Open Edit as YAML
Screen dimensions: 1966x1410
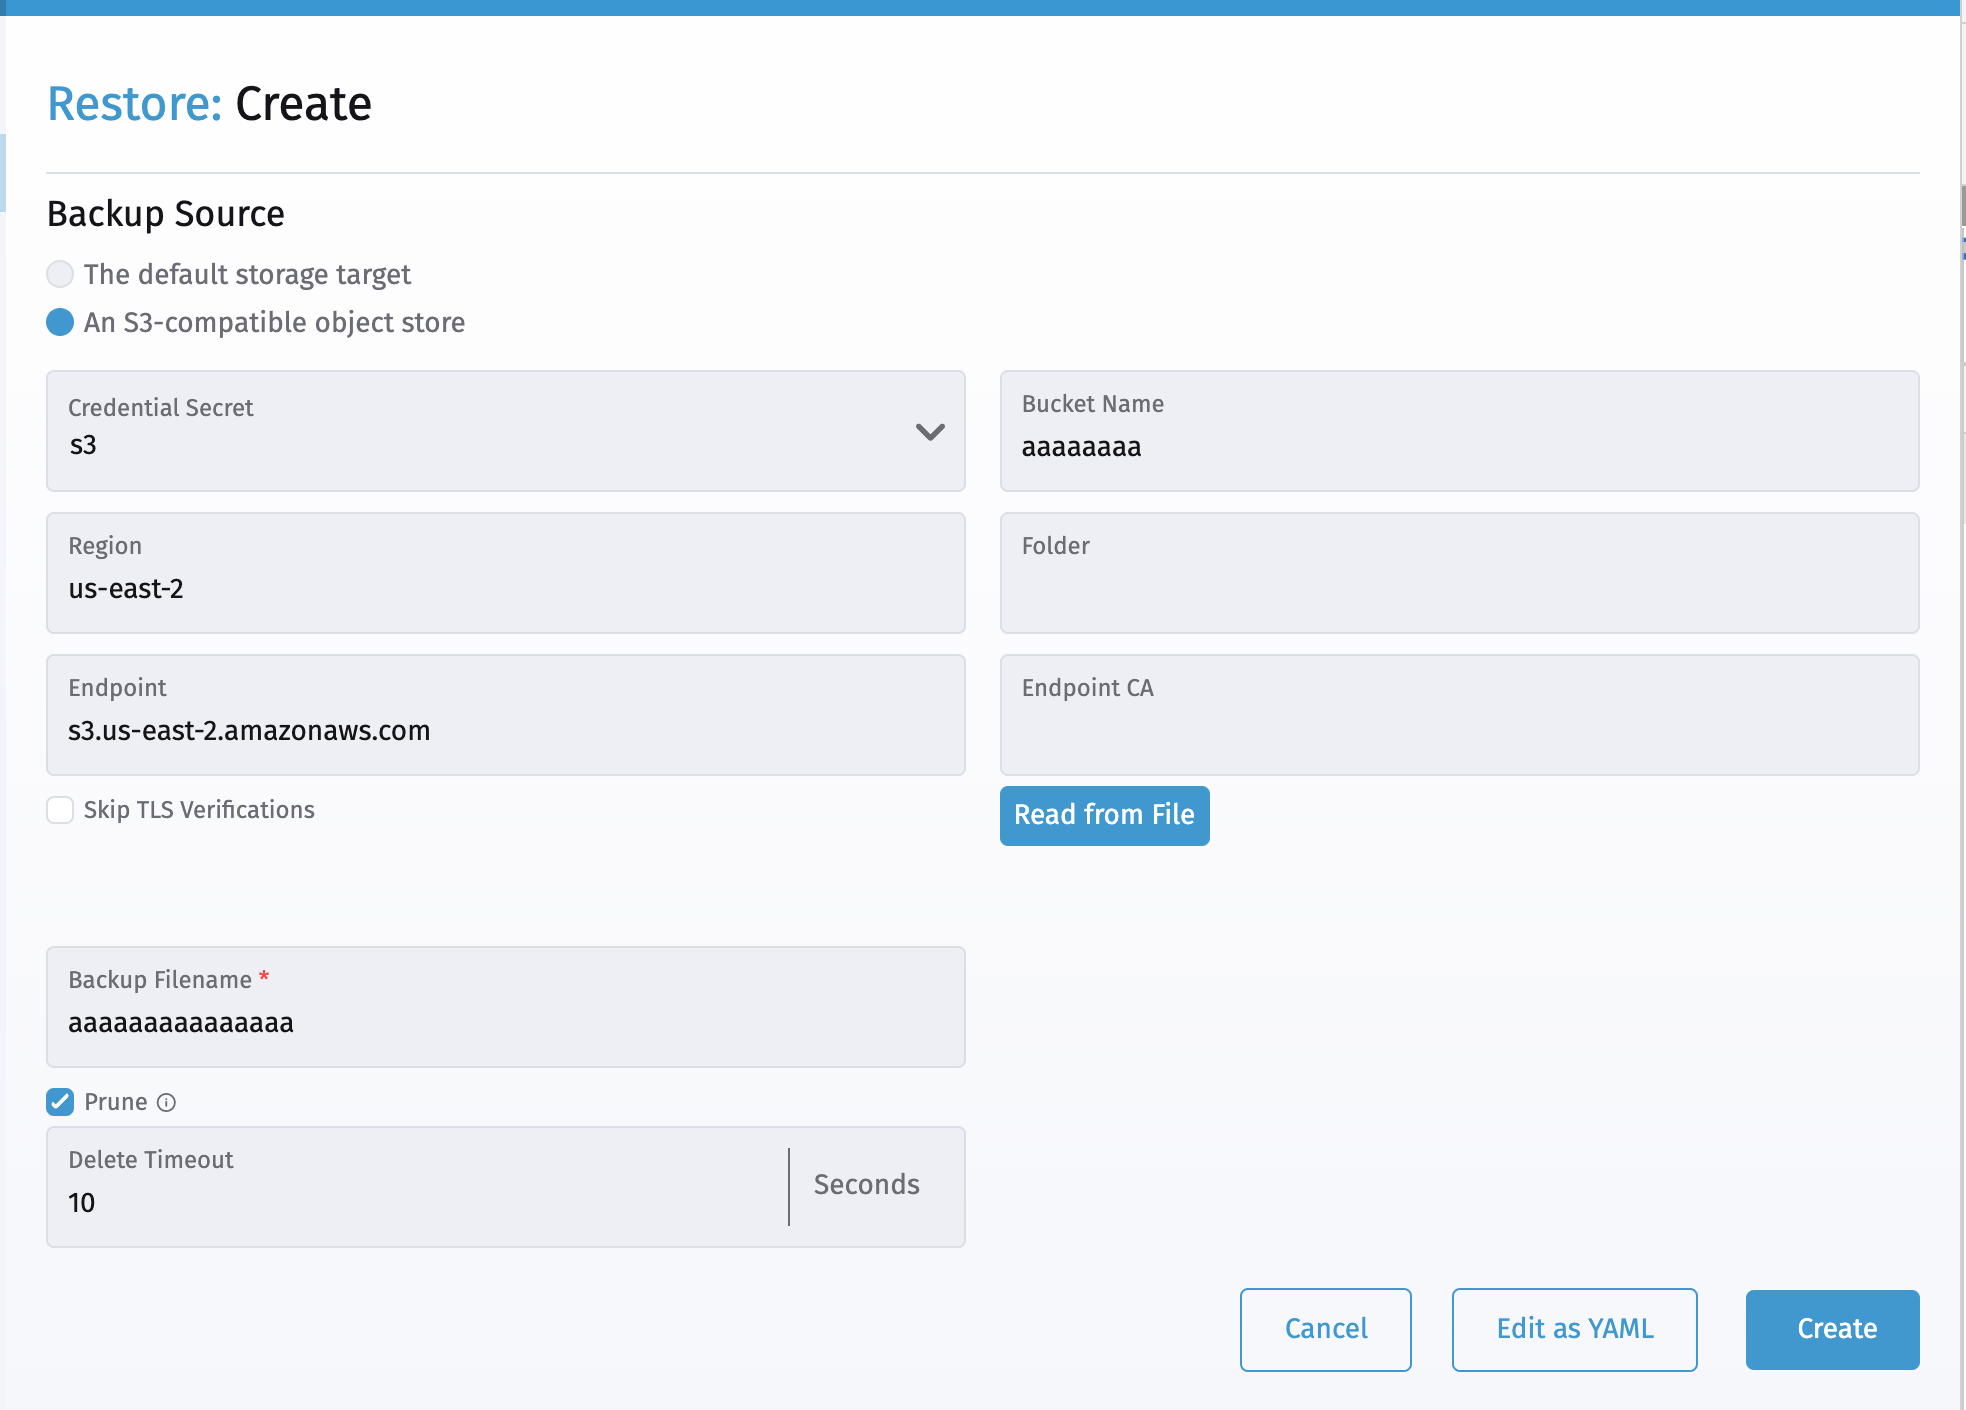[1574, 1329]
